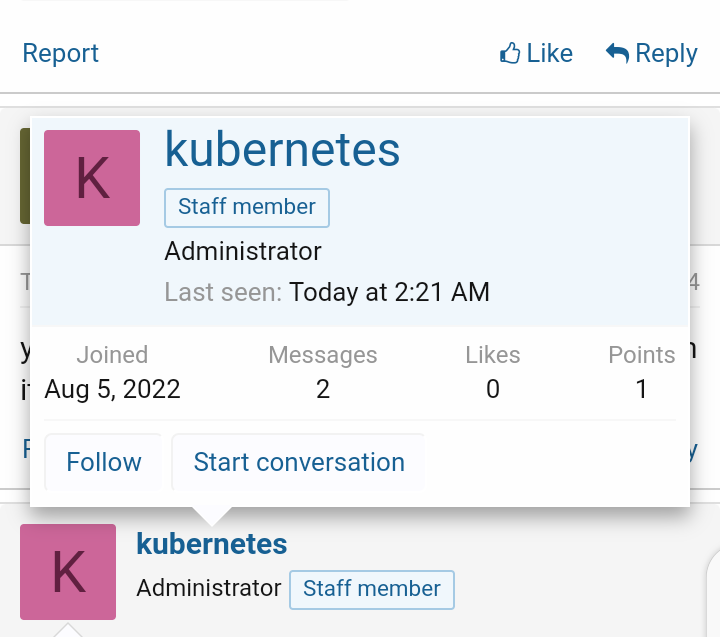This screenshot has height=637, width=720.
Task: Click the thumbs-up Like icon
Action: point(510,53)
